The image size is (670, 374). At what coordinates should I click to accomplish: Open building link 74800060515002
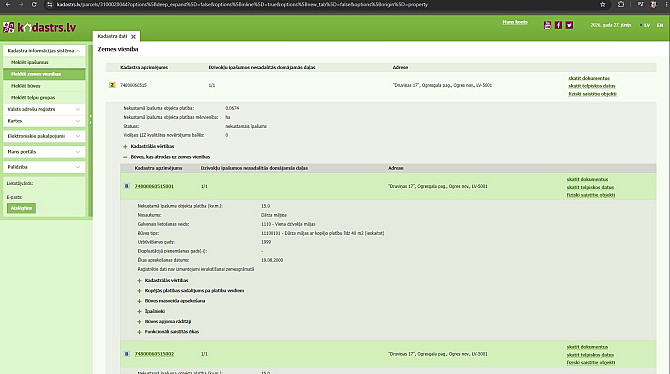154,354
